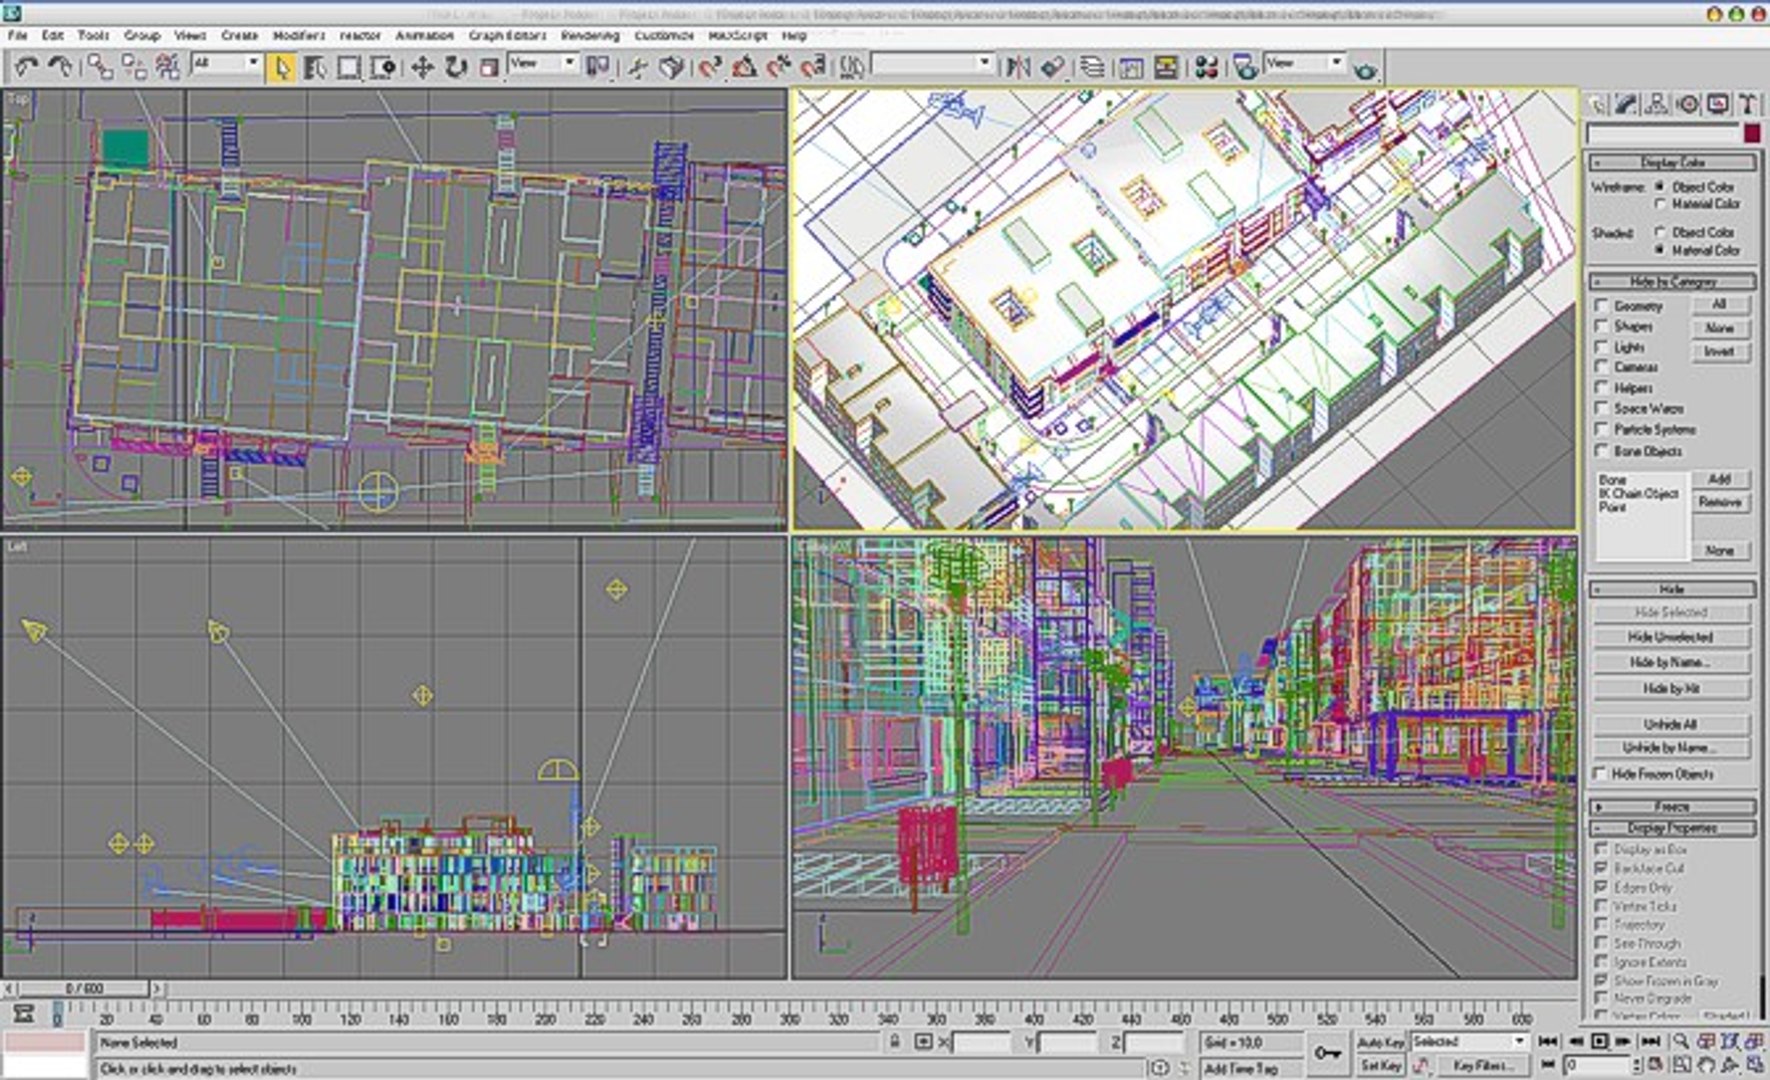Viewport: 1770px width, 1080px height.
Task: Choose the Select and Move tool
Action: pos(422,67)
